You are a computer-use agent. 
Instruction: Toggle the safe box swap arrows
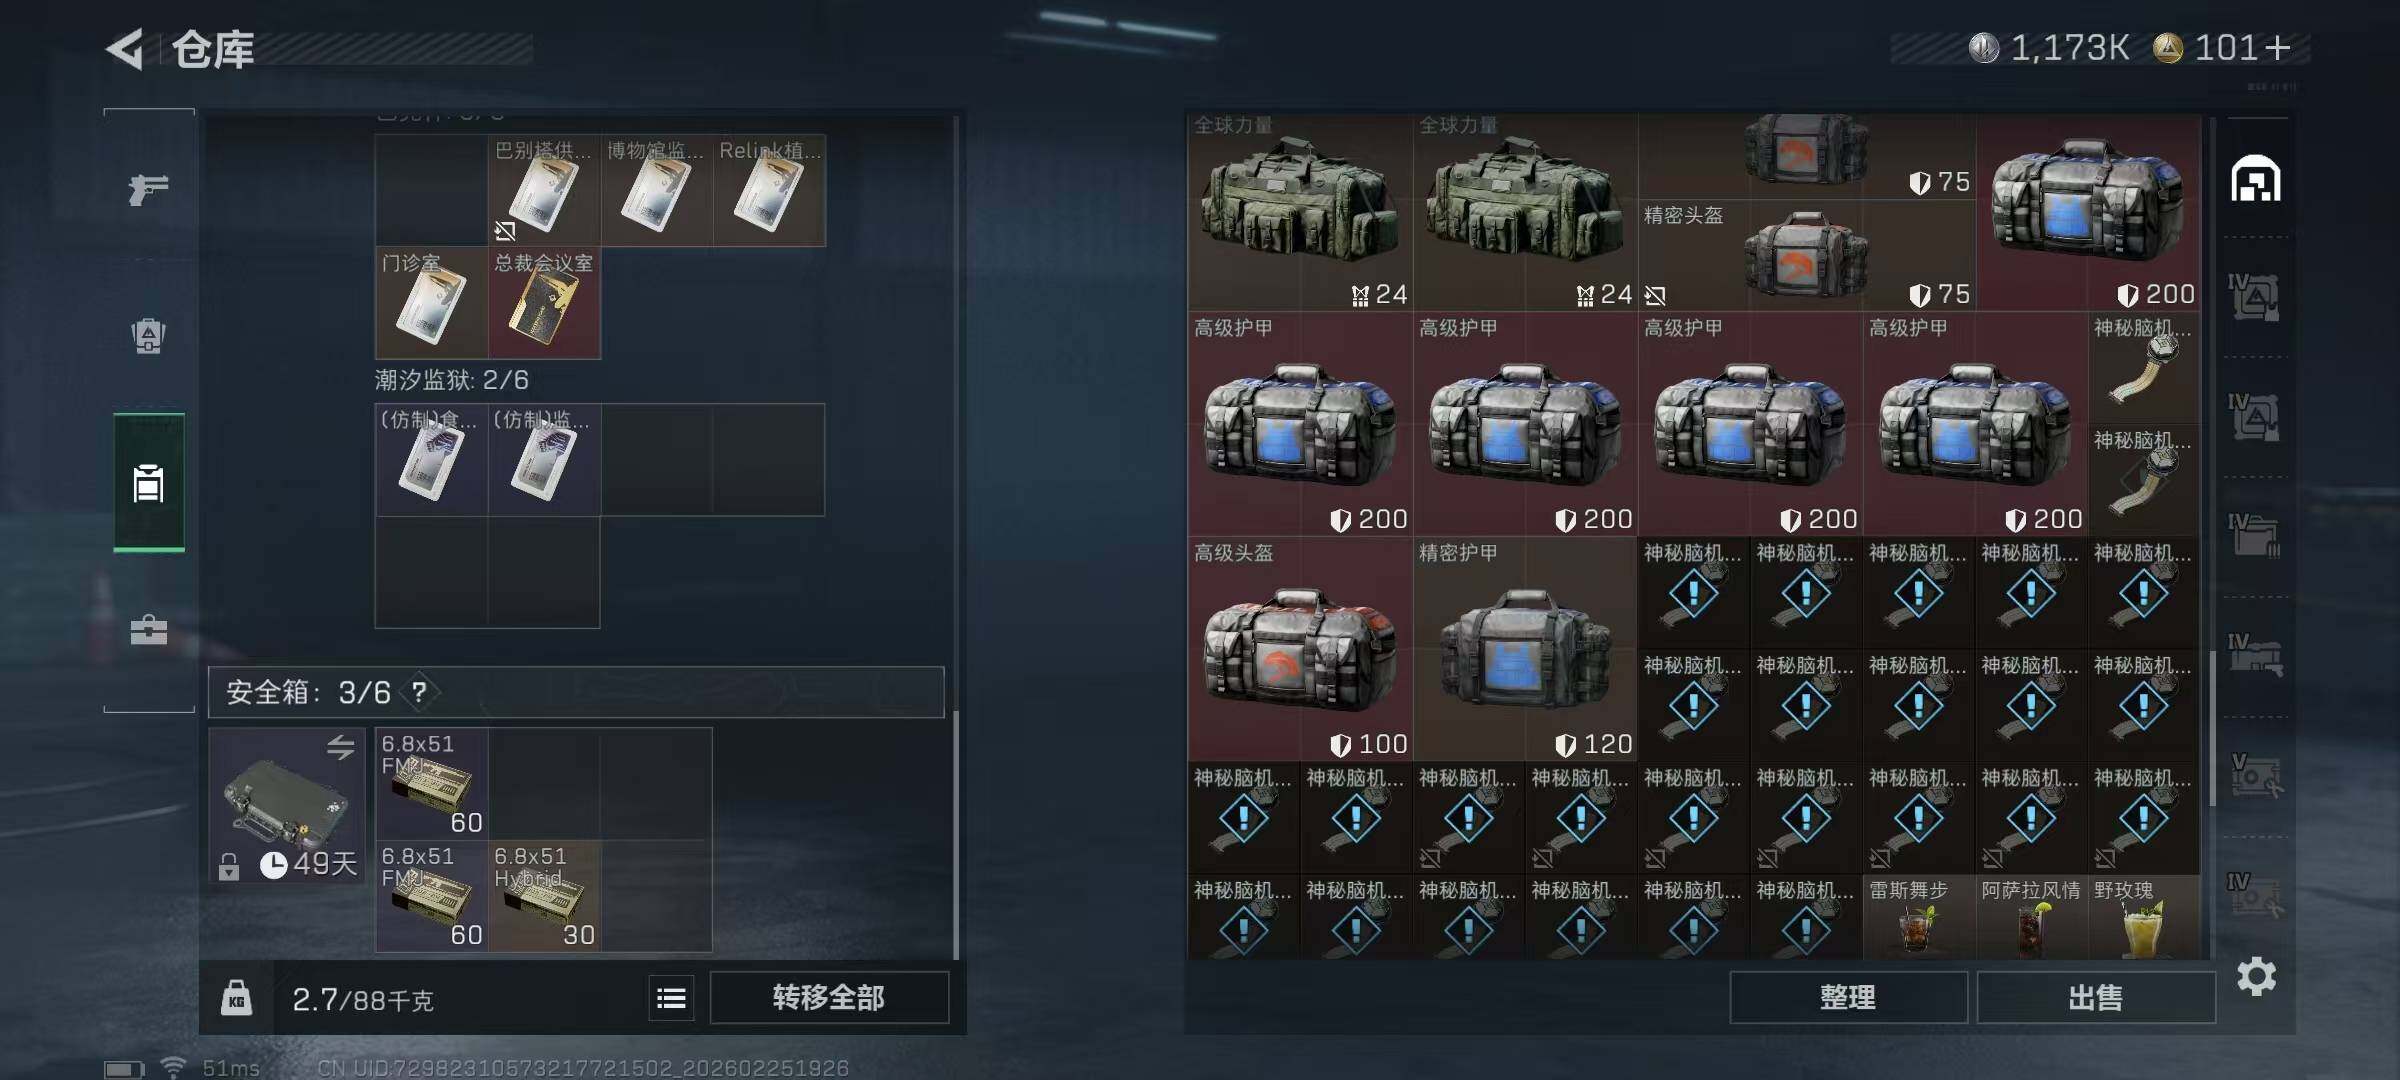[x=340, y=747]
